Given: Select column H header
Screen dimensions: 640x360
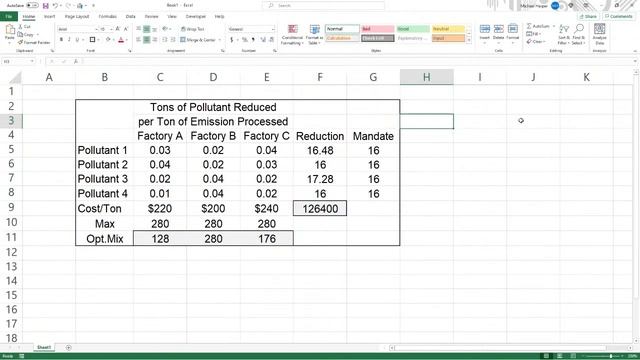Looking at the screenshot, I should coord(427,77).
